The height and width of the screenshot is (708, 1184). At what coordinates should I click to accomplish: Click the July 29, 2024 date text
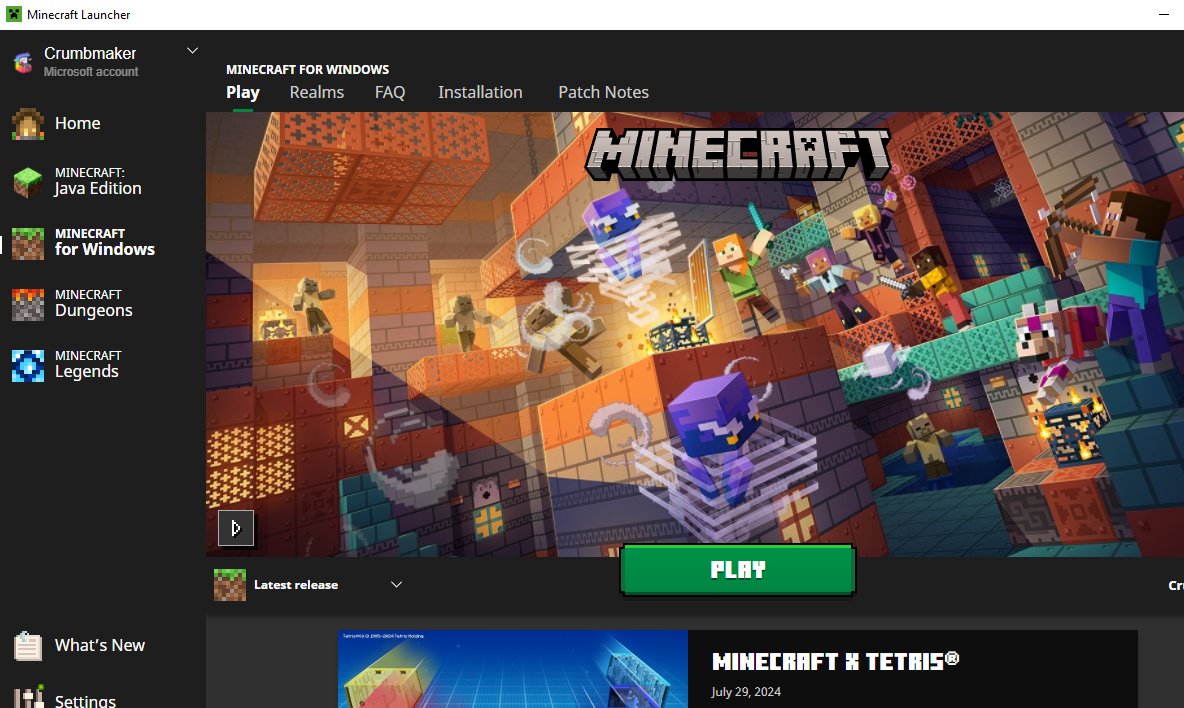click(x=746, y=691)
